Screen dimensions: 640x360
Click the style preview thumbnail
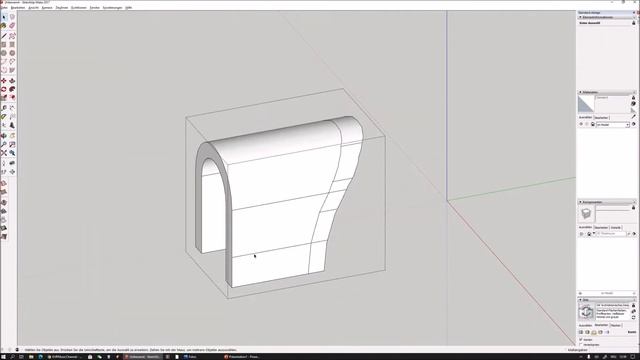(x=586, y=312)
